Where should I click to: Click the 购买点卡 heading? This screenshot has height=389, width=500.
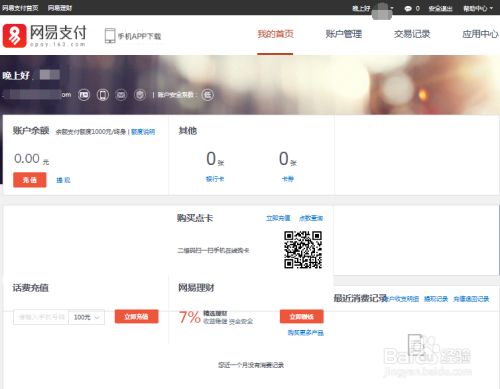coord(195,218)
